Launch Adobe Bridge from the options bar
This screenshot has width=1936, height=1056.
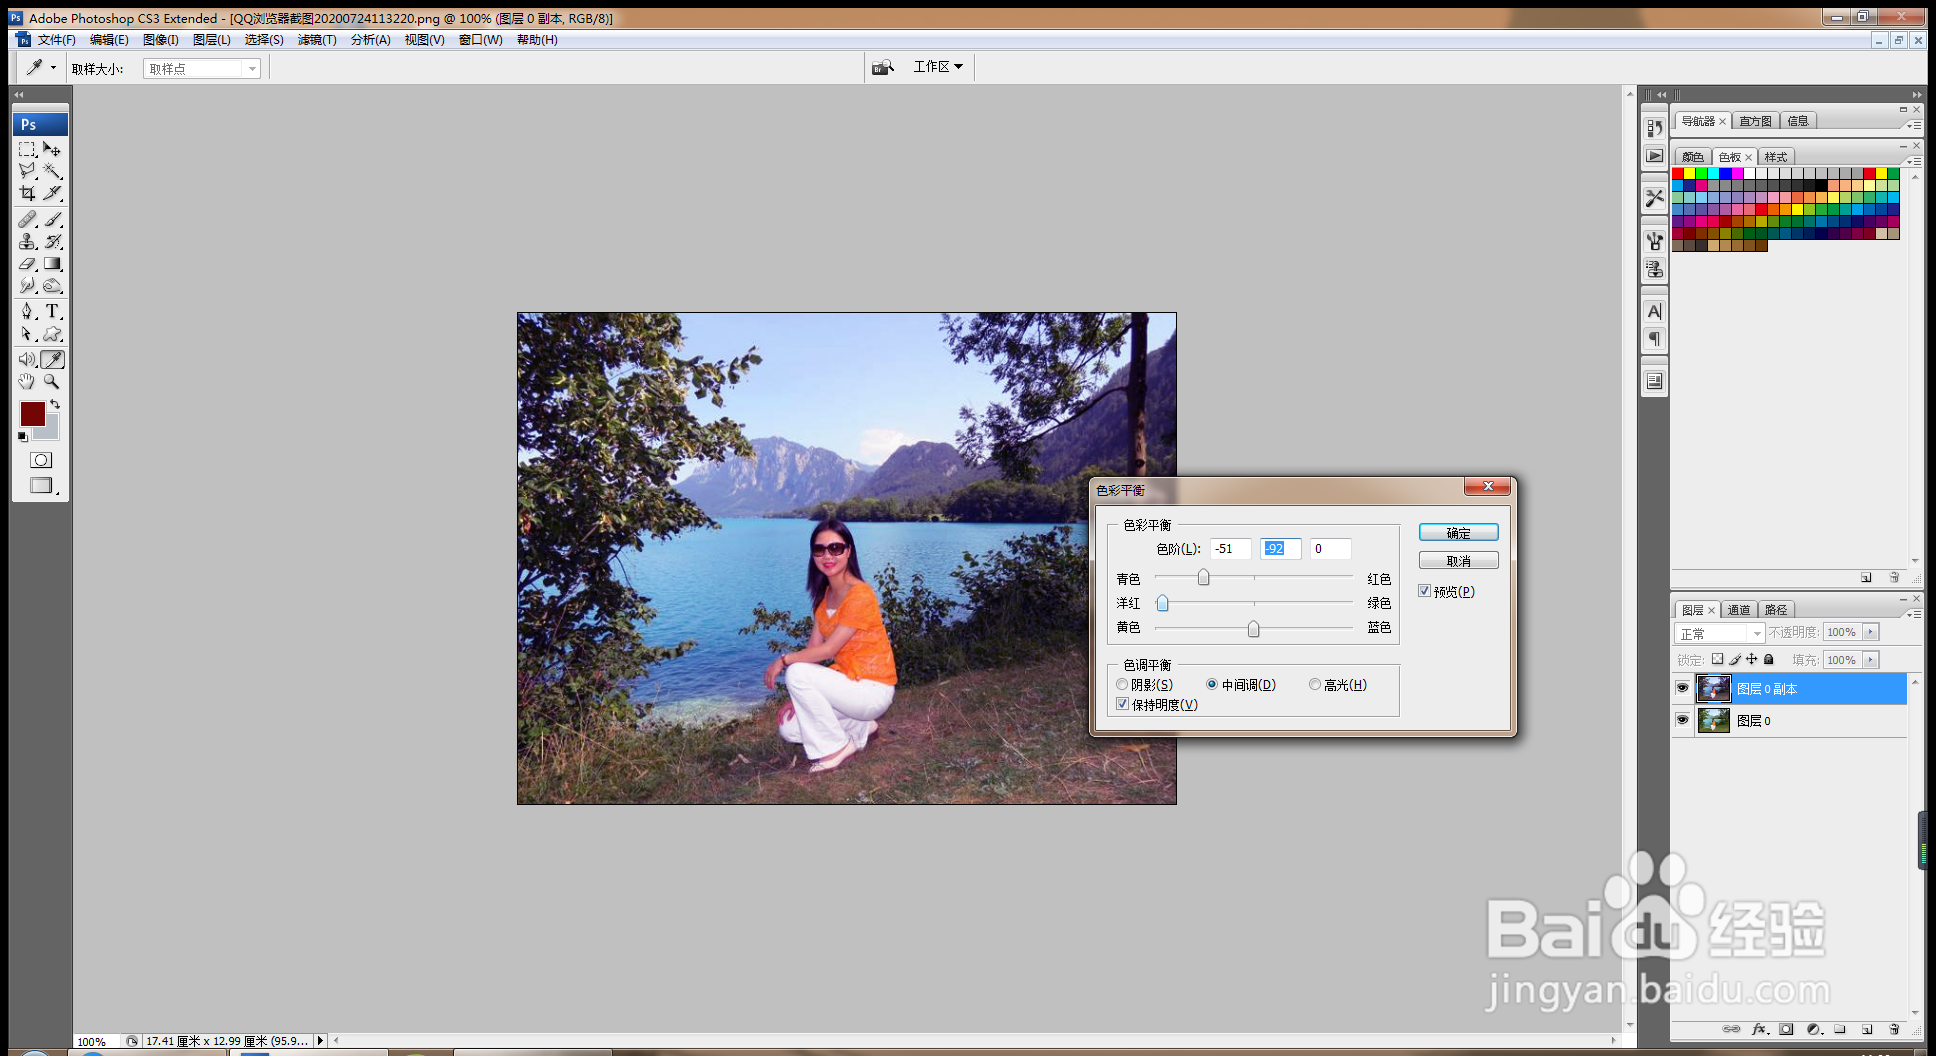[x=882, y=67]
